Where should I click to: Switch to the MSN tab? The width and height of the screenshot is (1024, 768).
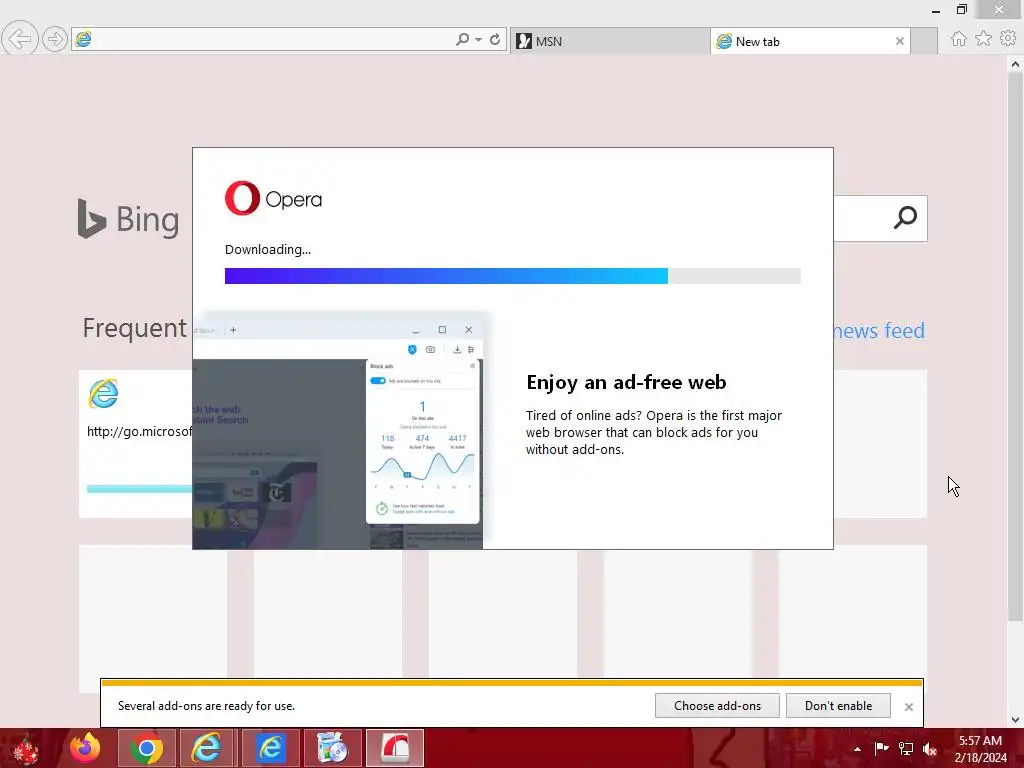tap(609, 41)
